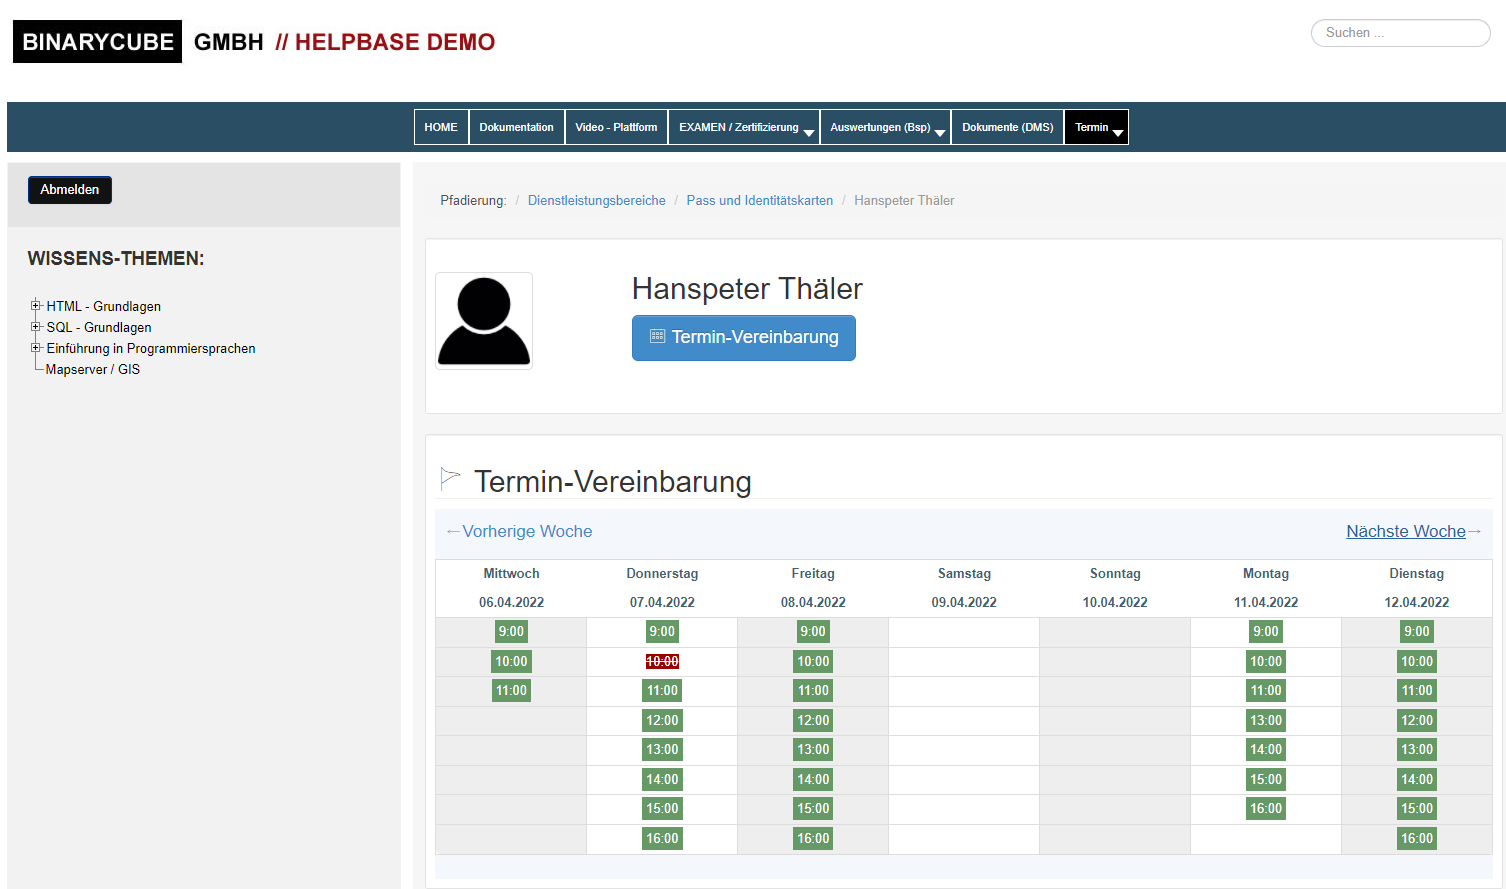1506x889 pixels.
Task: Click inside the Suchen search field
Action: click(1400, 33)
